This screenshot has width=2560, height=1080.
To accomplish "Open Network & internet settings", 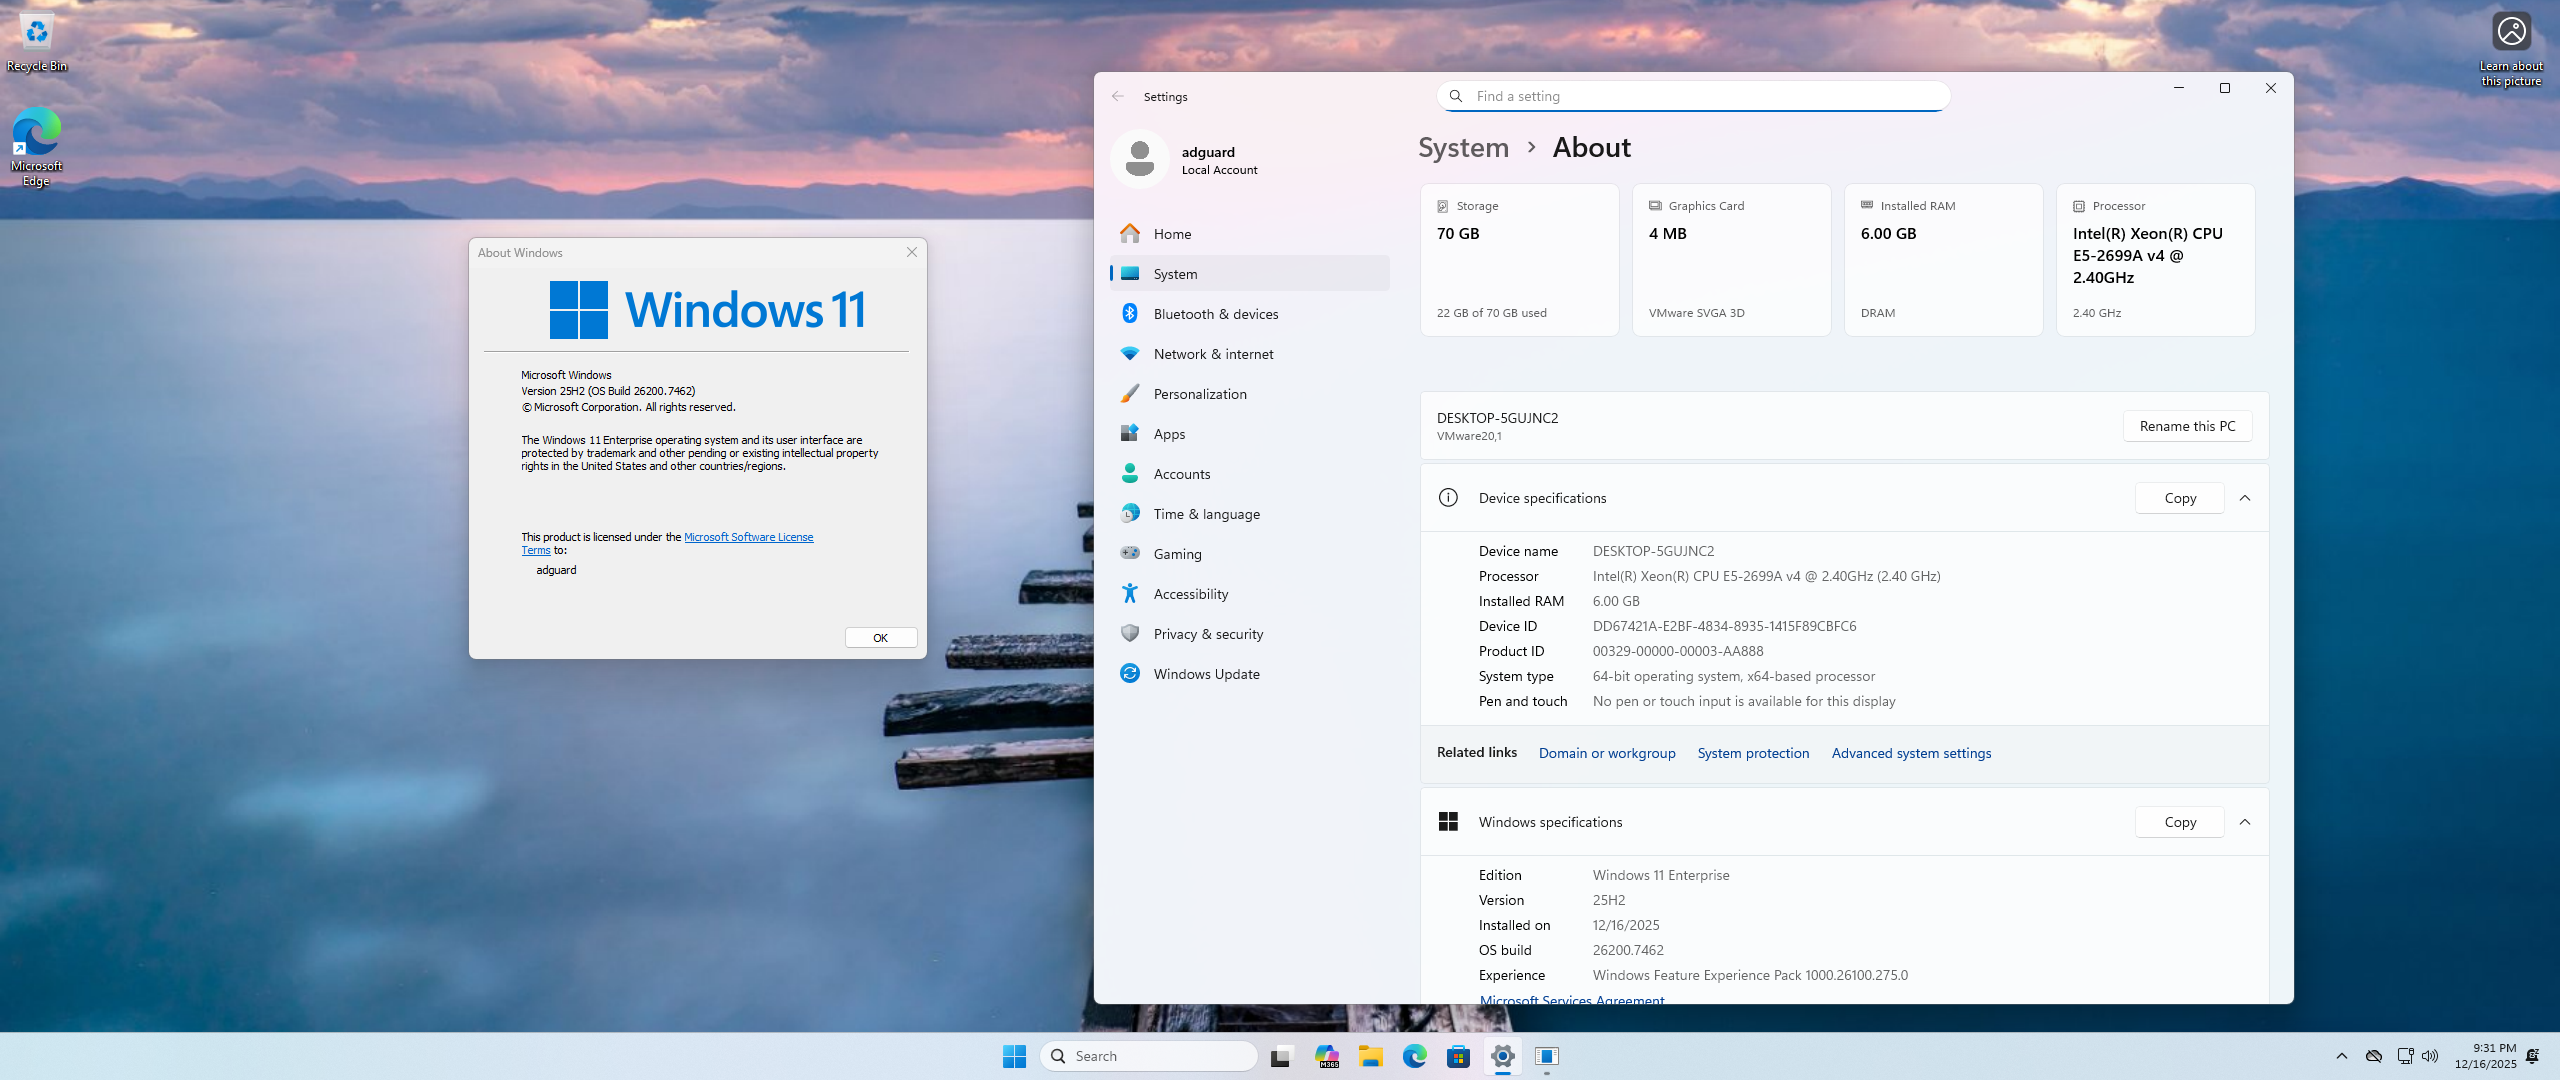I will [1213, 354].
